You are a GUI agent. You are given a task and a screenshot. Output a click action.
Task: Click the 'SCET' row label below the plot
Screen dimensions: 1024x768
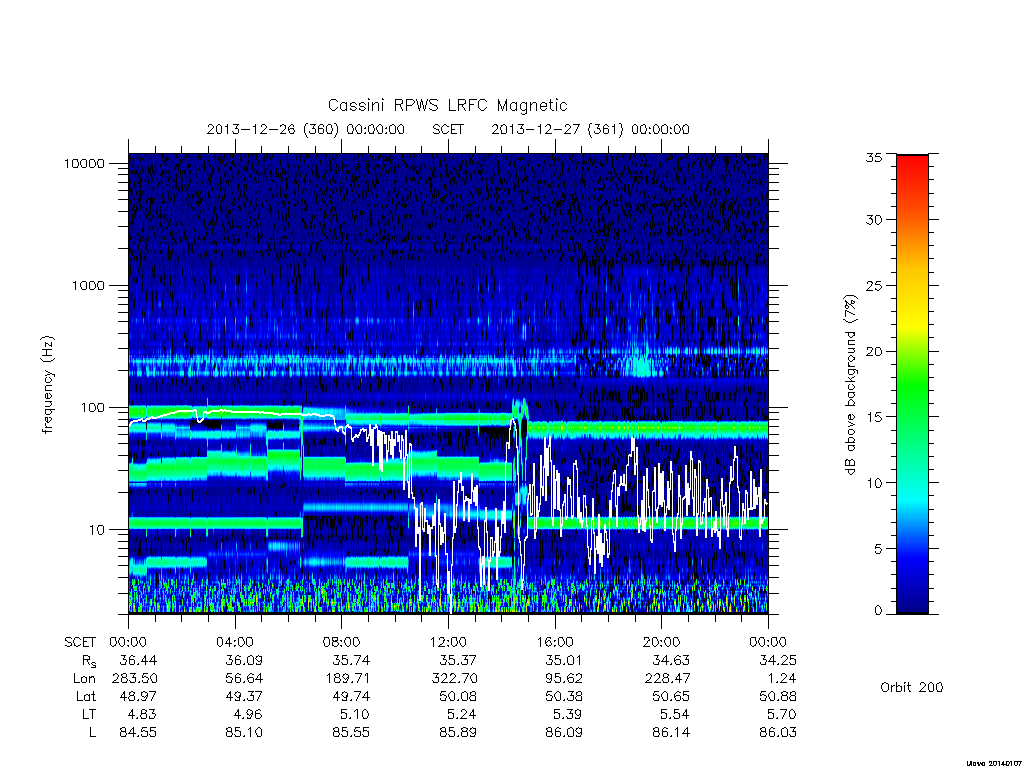coord(80,642)
